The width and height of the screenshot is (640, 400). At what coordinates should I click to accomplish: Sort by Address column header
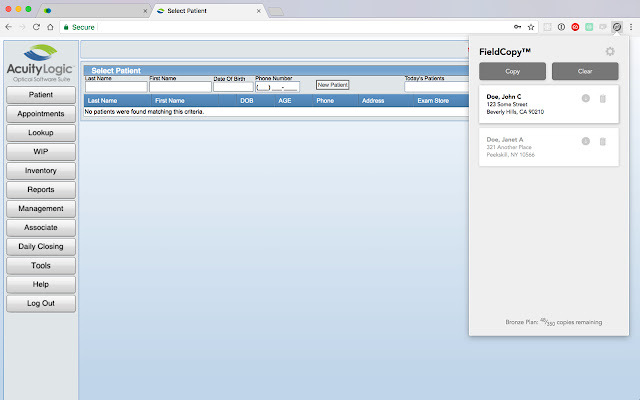click(x=373, y=100)
